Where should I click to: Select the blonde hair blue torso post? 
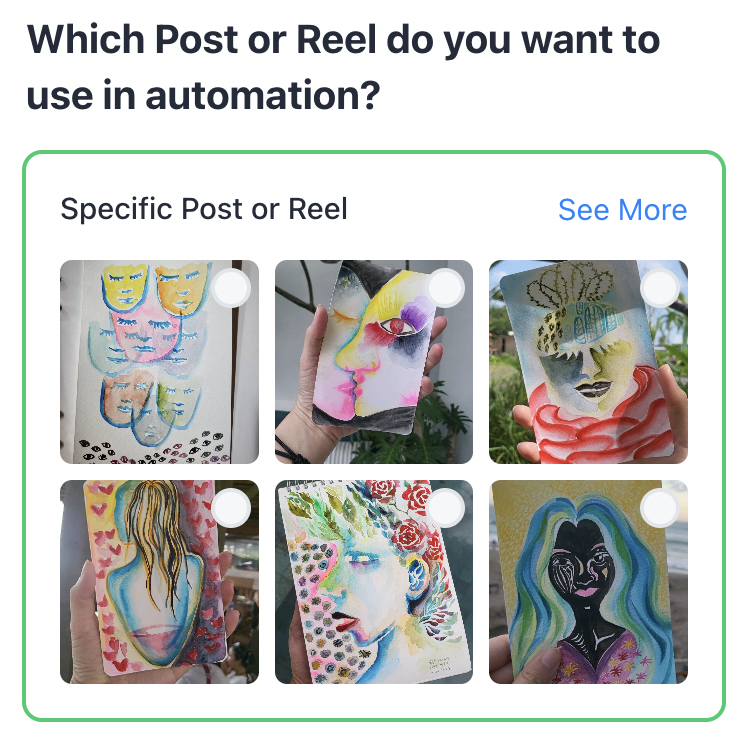(231, 508)
